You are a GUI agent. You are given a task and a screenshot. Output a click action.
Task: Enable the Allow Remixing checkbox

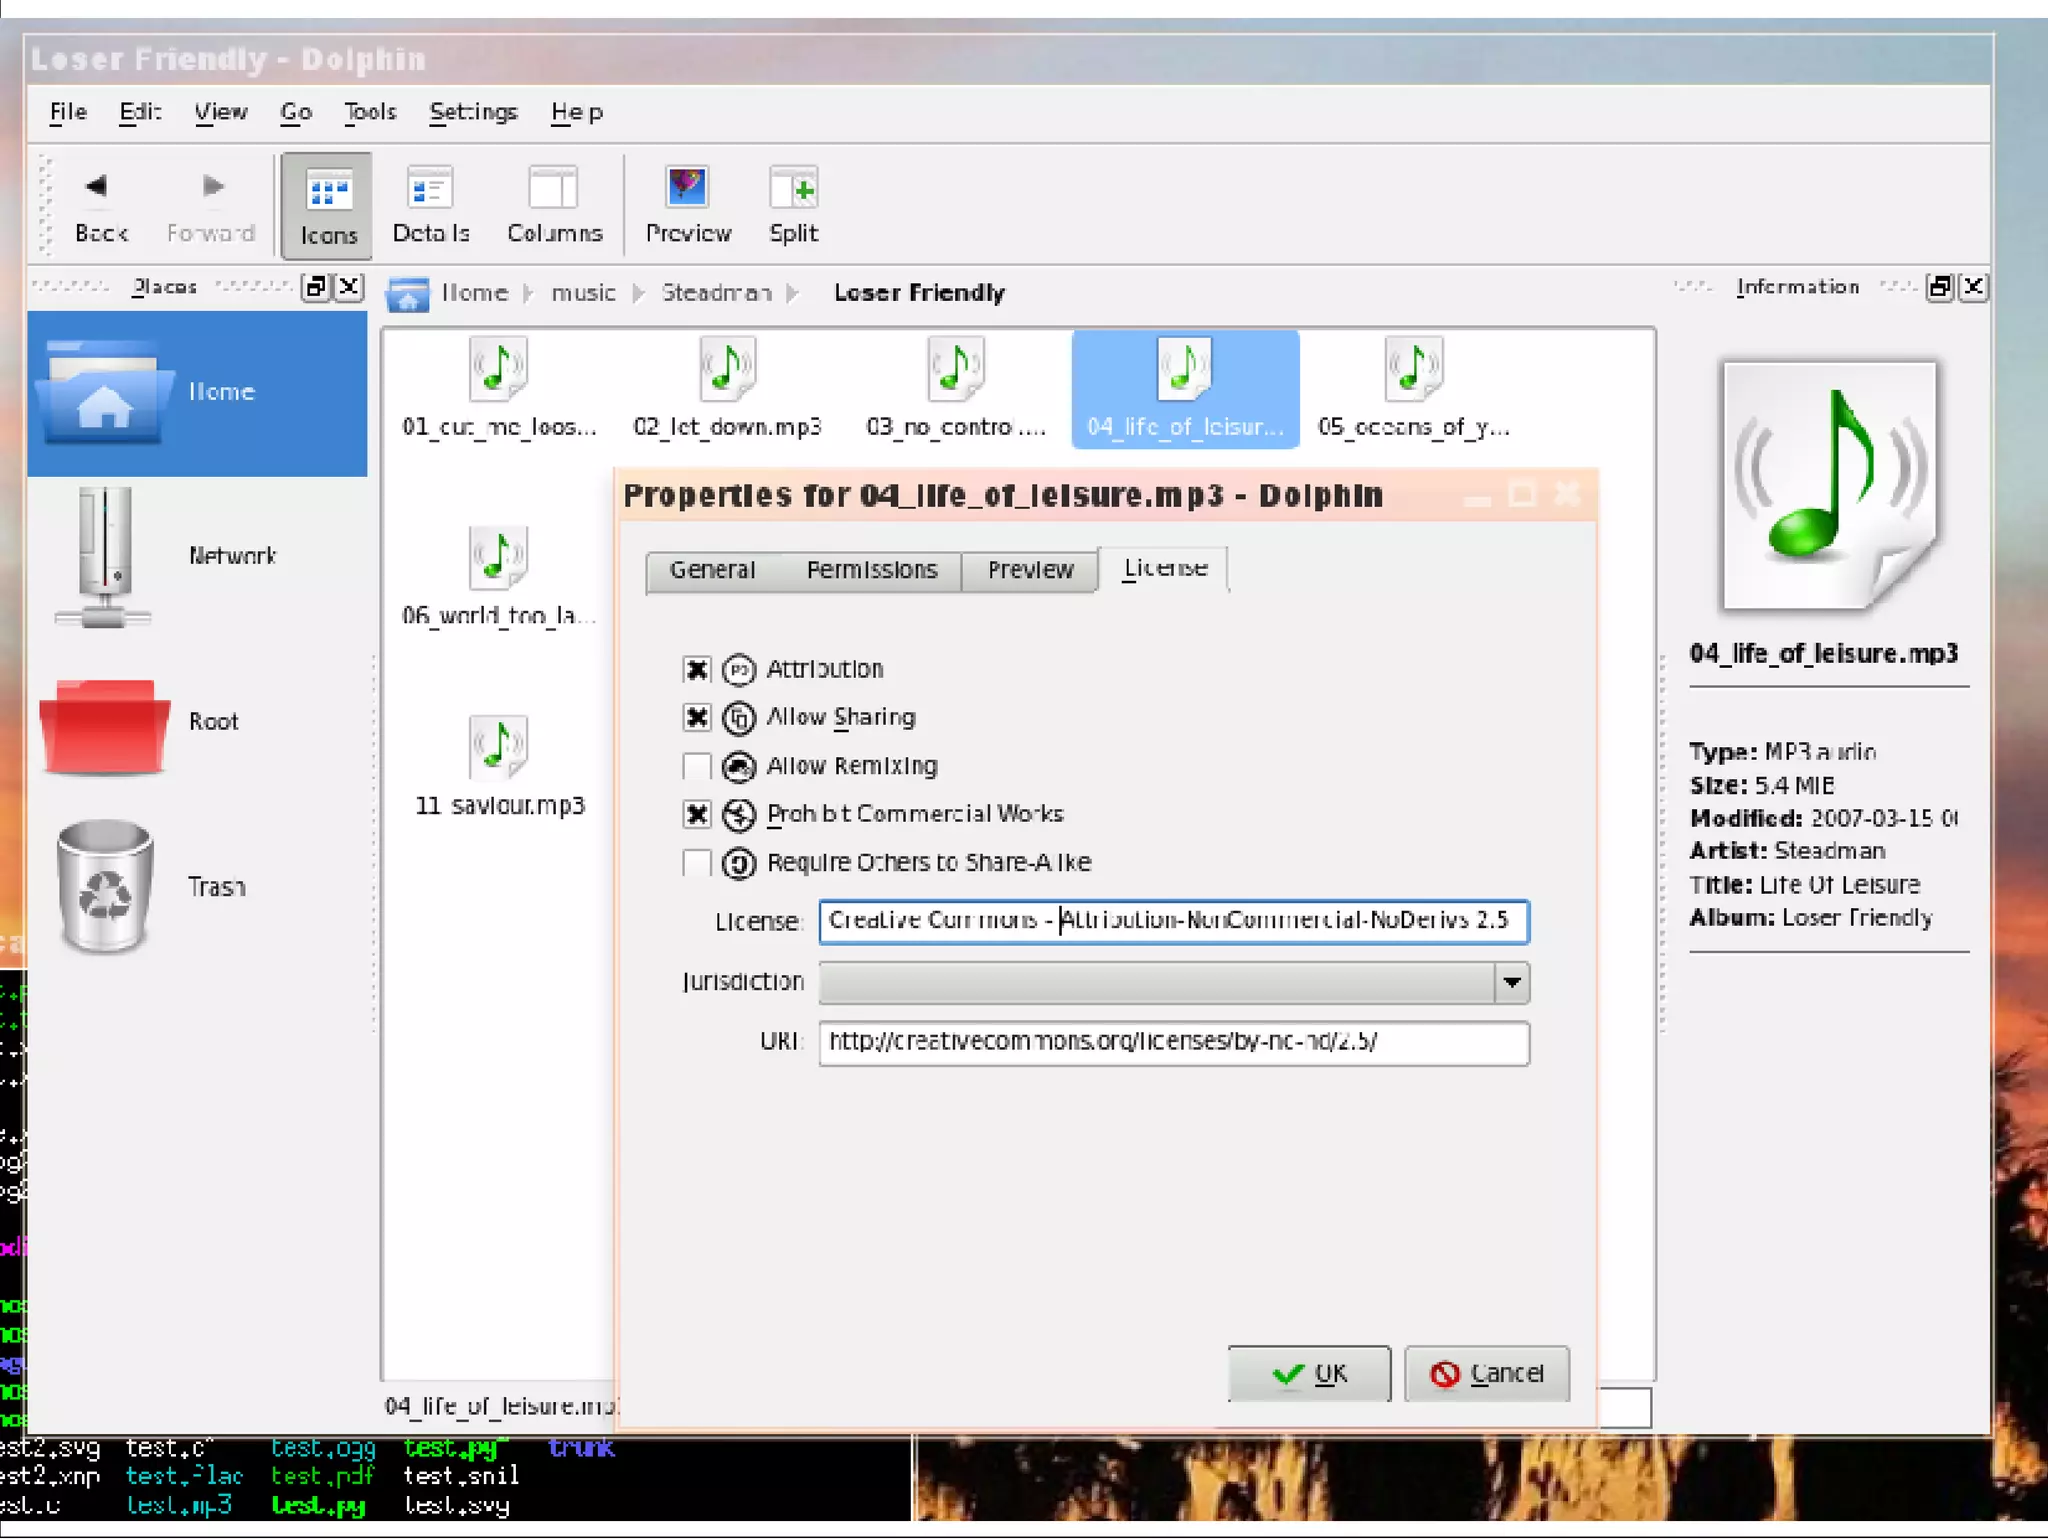(697, 766)
